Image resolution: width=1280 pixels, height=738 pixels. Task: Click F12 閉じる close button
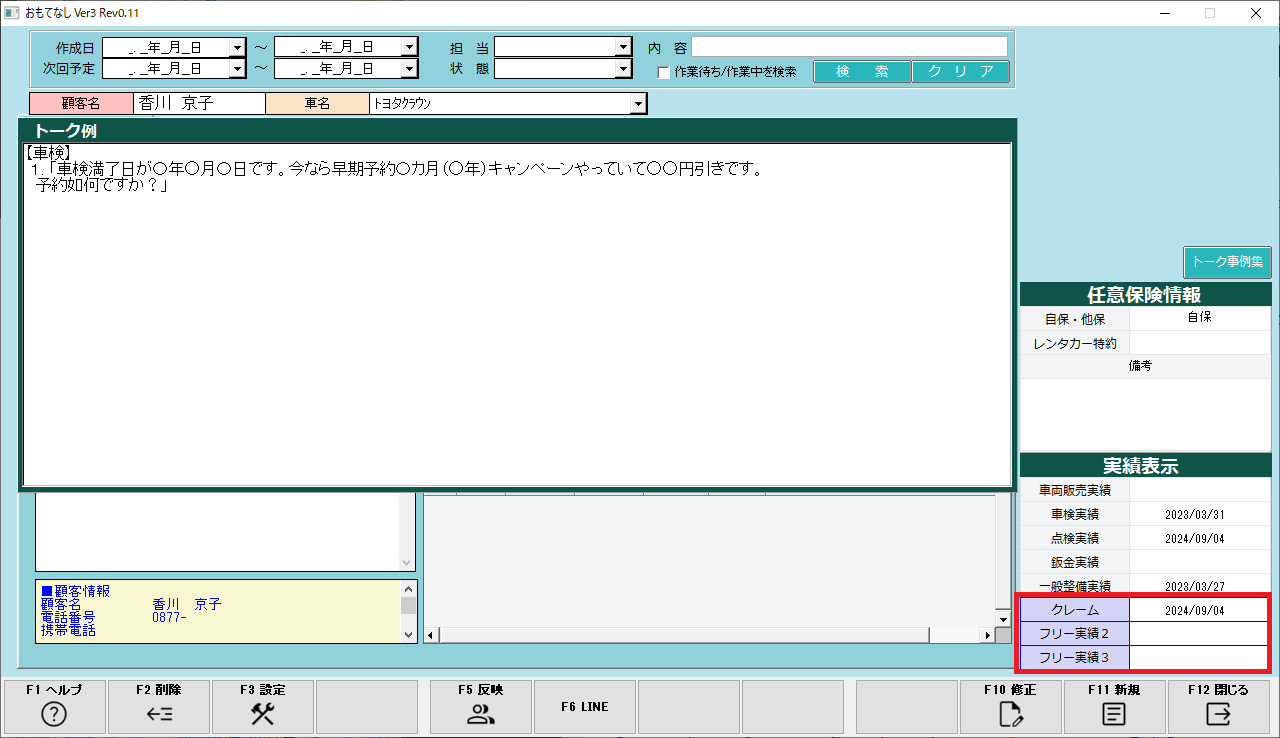point(1218,707)
